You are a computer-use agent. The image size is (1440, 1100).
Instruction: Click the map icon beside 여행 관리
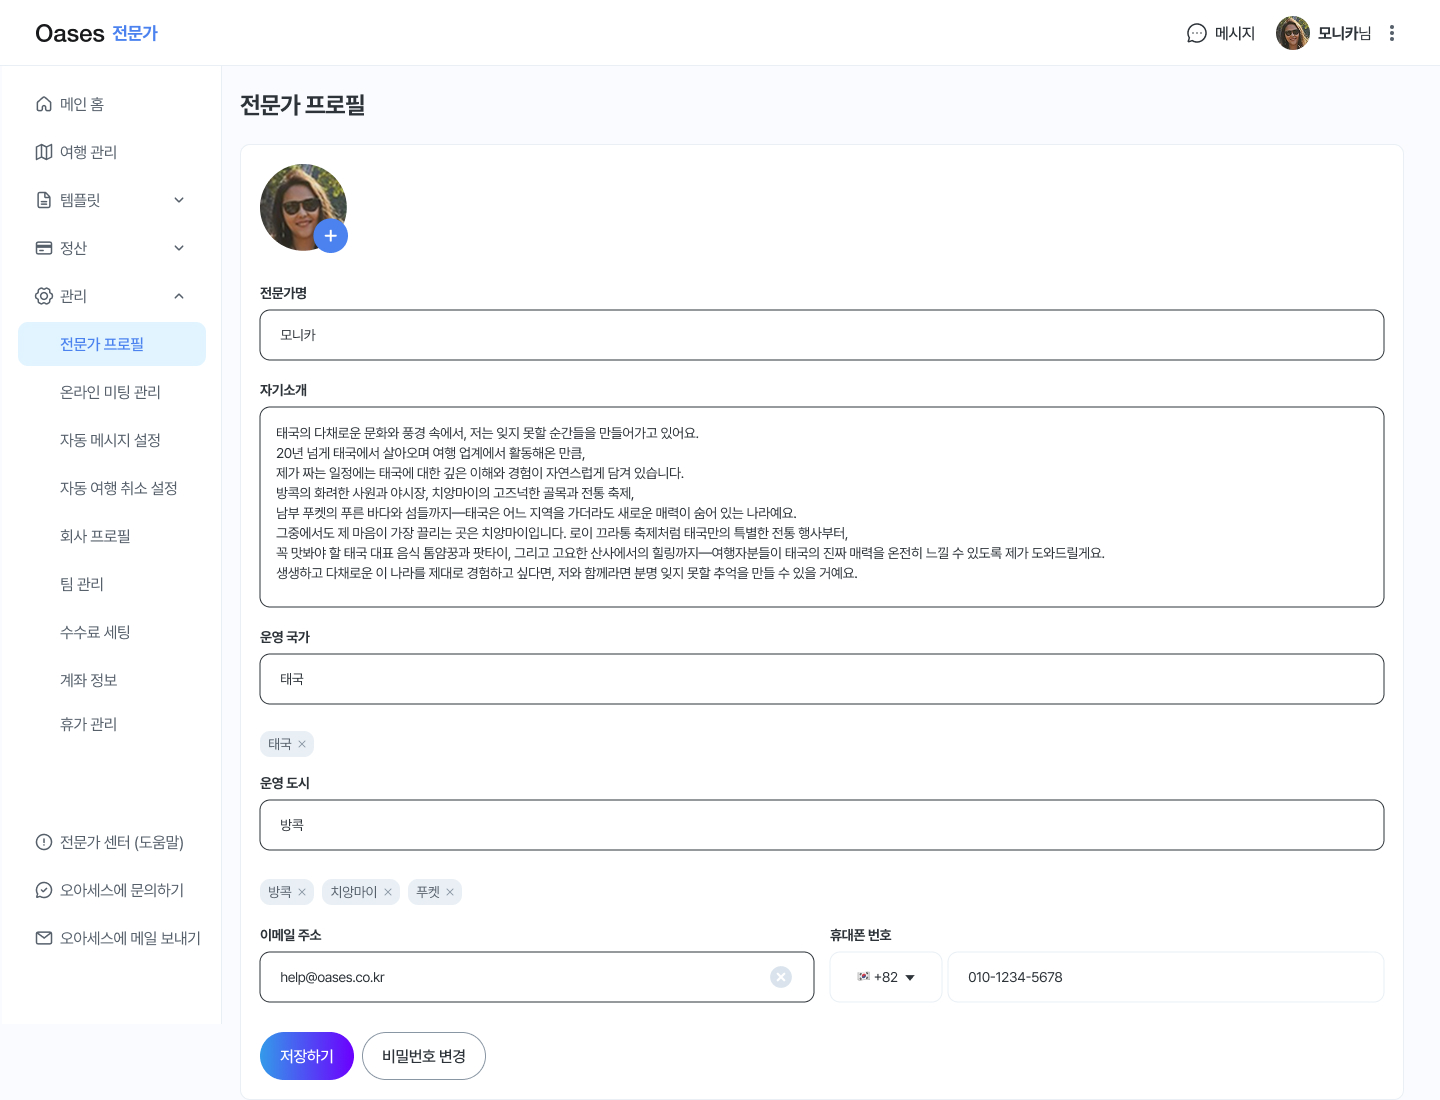[x=44, y=152]
